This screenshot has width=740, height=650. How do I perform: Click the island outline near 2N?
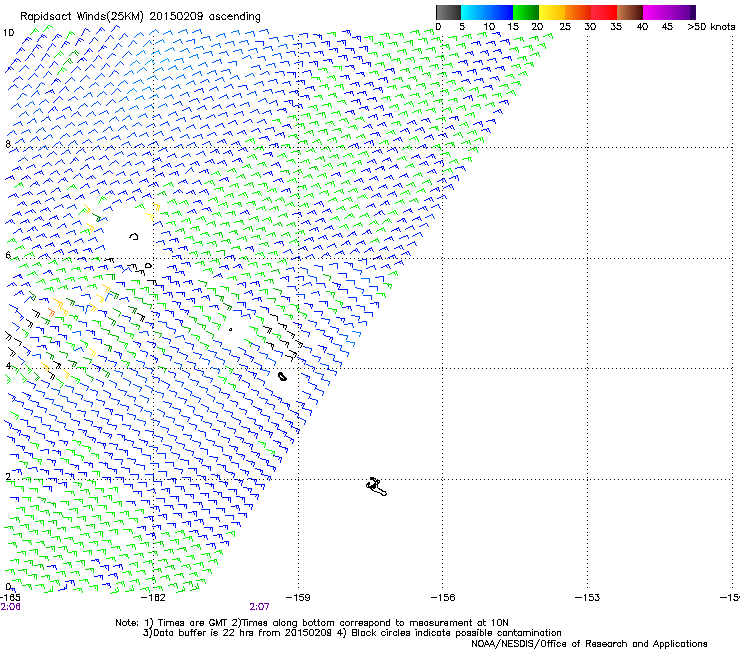click(x=376, y=486)
